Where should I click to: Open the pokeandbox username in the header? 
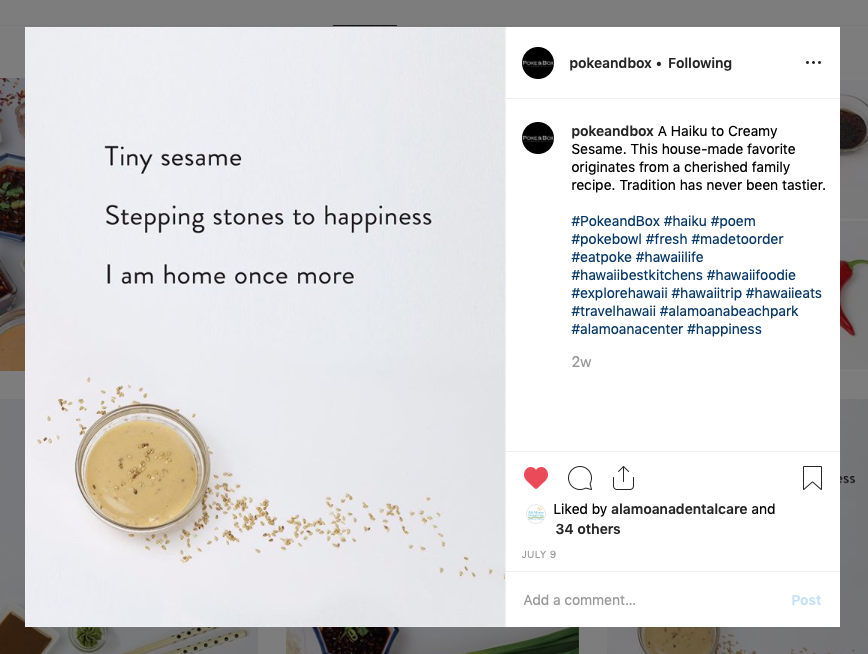(610, 63)
